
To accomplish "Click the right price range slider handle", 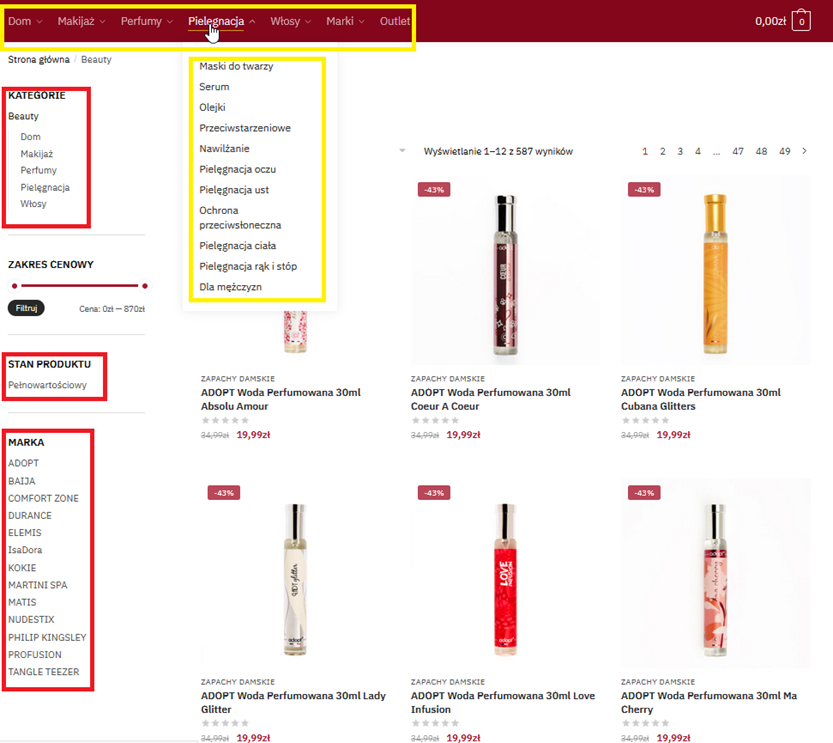I will (x=145, y=286).
